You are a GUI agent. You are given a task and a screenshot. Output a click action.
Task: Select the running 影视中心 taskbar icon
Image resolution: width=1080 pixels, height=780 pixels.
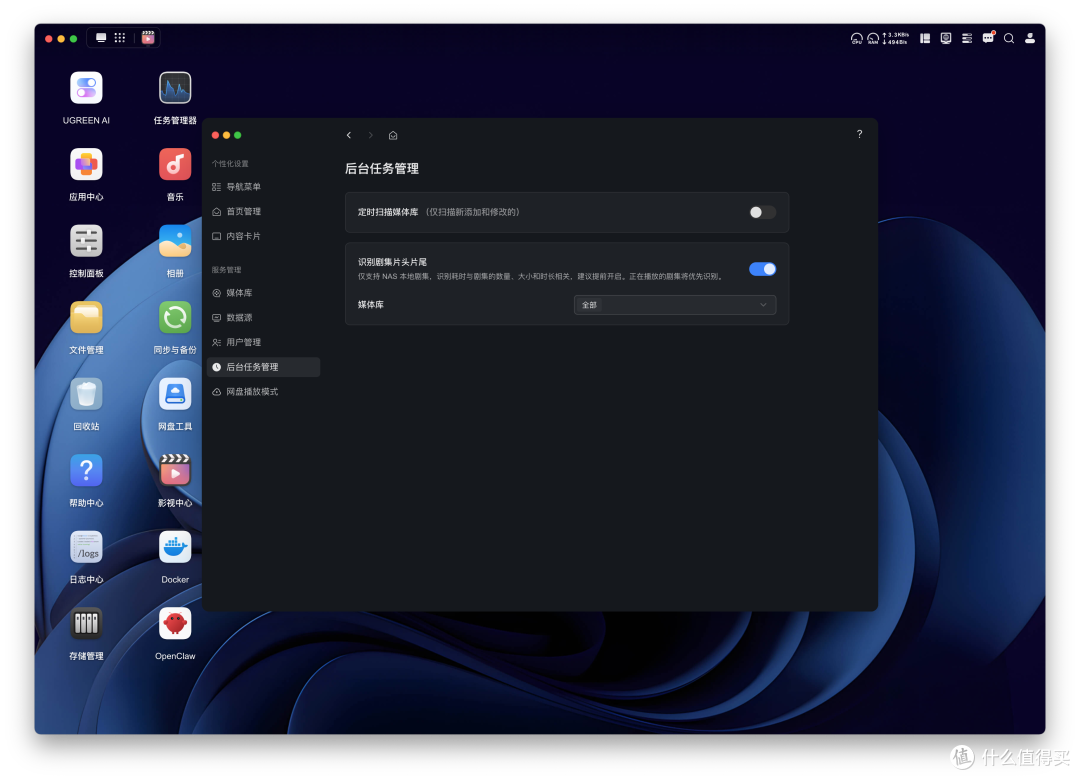148,37
